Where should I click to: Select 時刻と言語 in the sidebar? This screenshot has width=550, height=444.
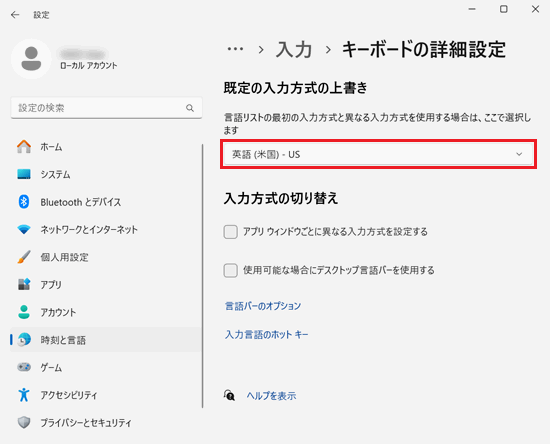pyautogui.click(x=106, y=339)
